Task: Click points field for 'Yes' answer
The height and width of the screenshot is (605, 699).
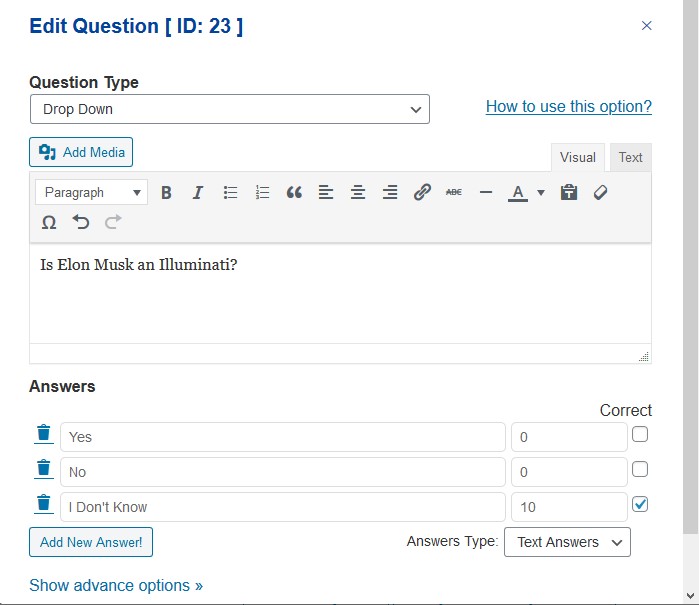Action: [569, 437]
